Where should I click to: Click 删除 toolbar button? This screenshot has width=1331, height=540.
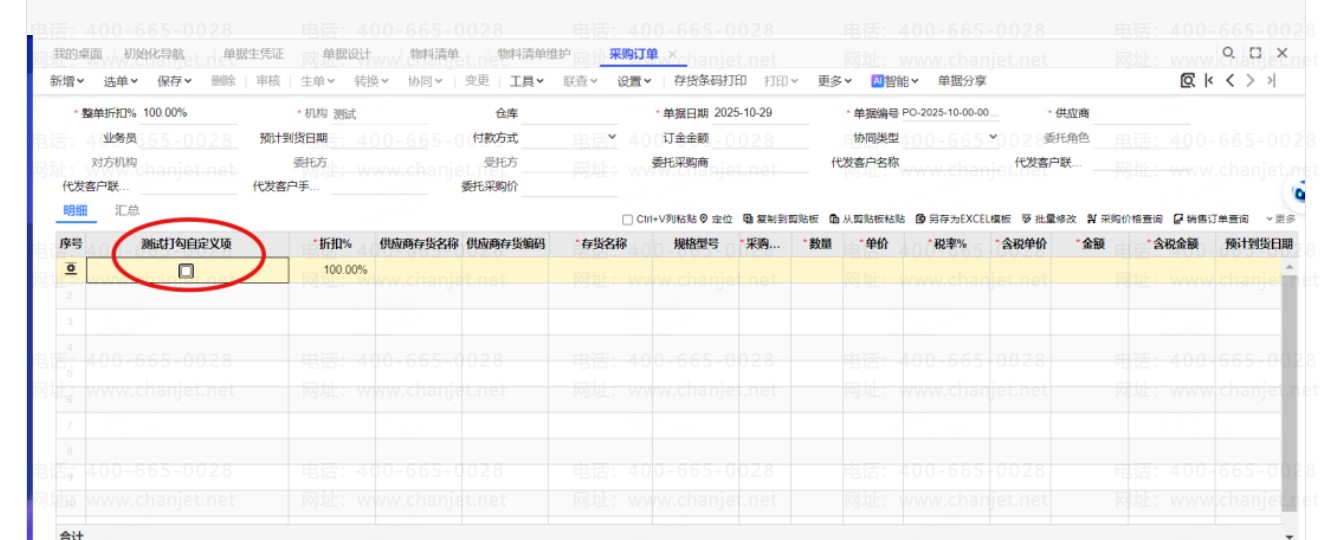click(224, 81)
